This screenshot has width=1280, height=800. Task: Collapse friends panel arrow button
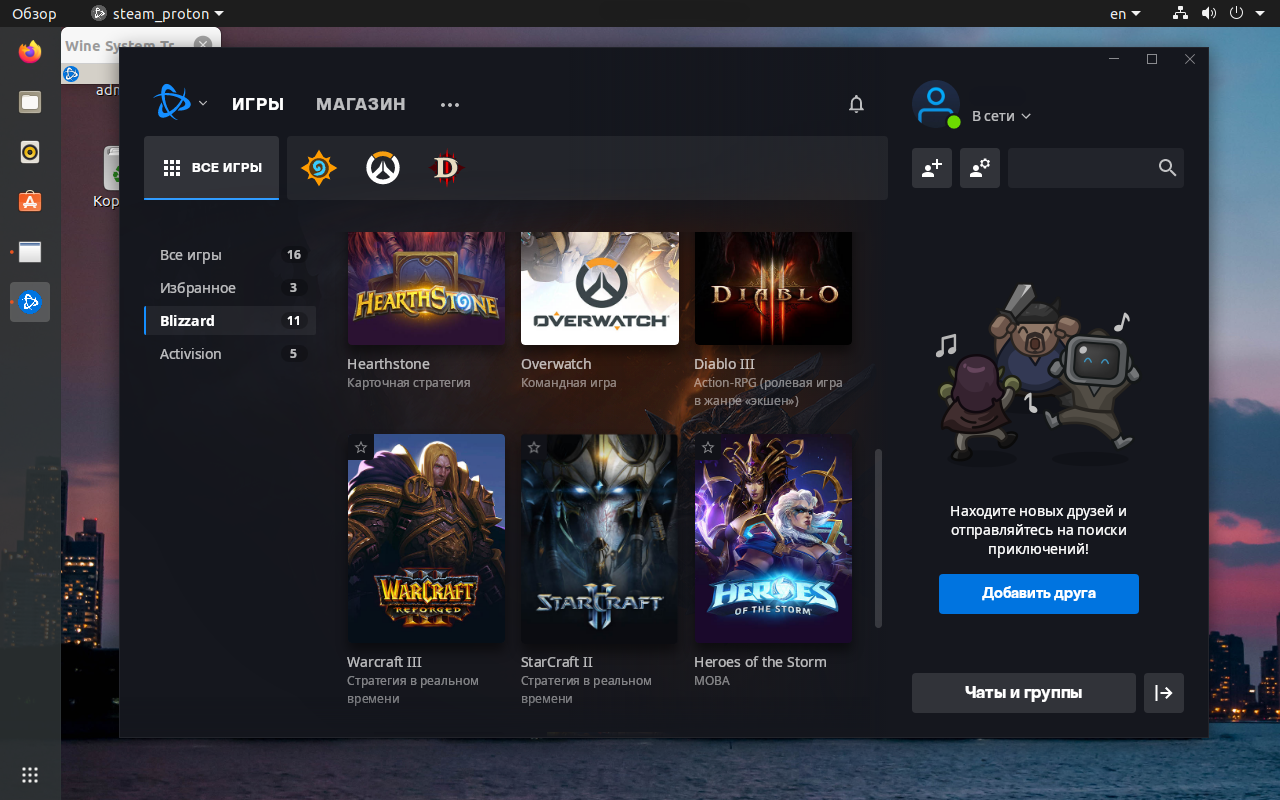(x=1164, y=693)
